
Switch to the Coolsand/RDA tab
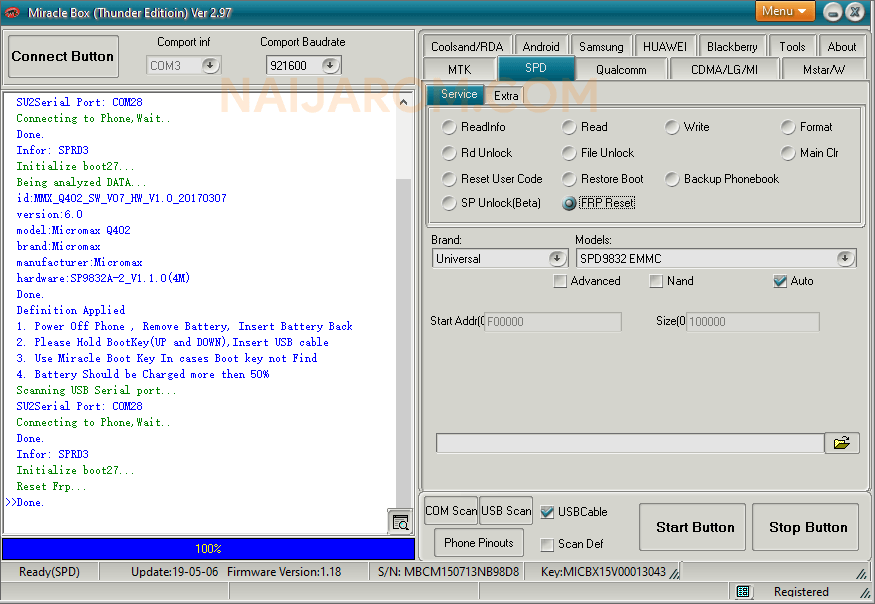pos(467,46)
